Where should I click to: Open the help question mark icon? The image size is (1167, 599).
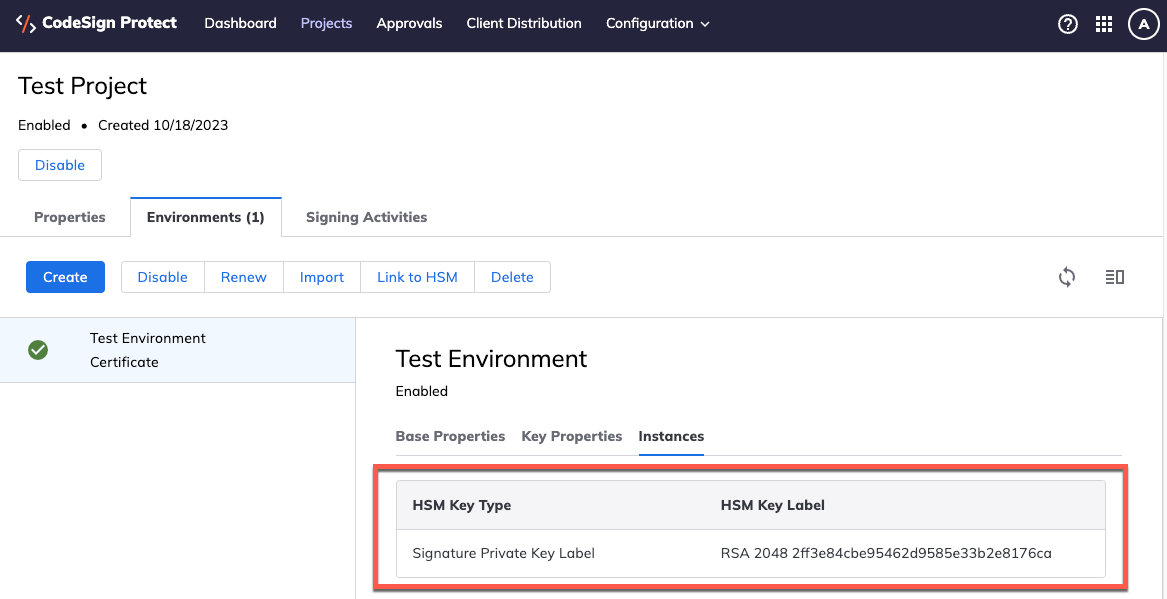pos(1068,25)
